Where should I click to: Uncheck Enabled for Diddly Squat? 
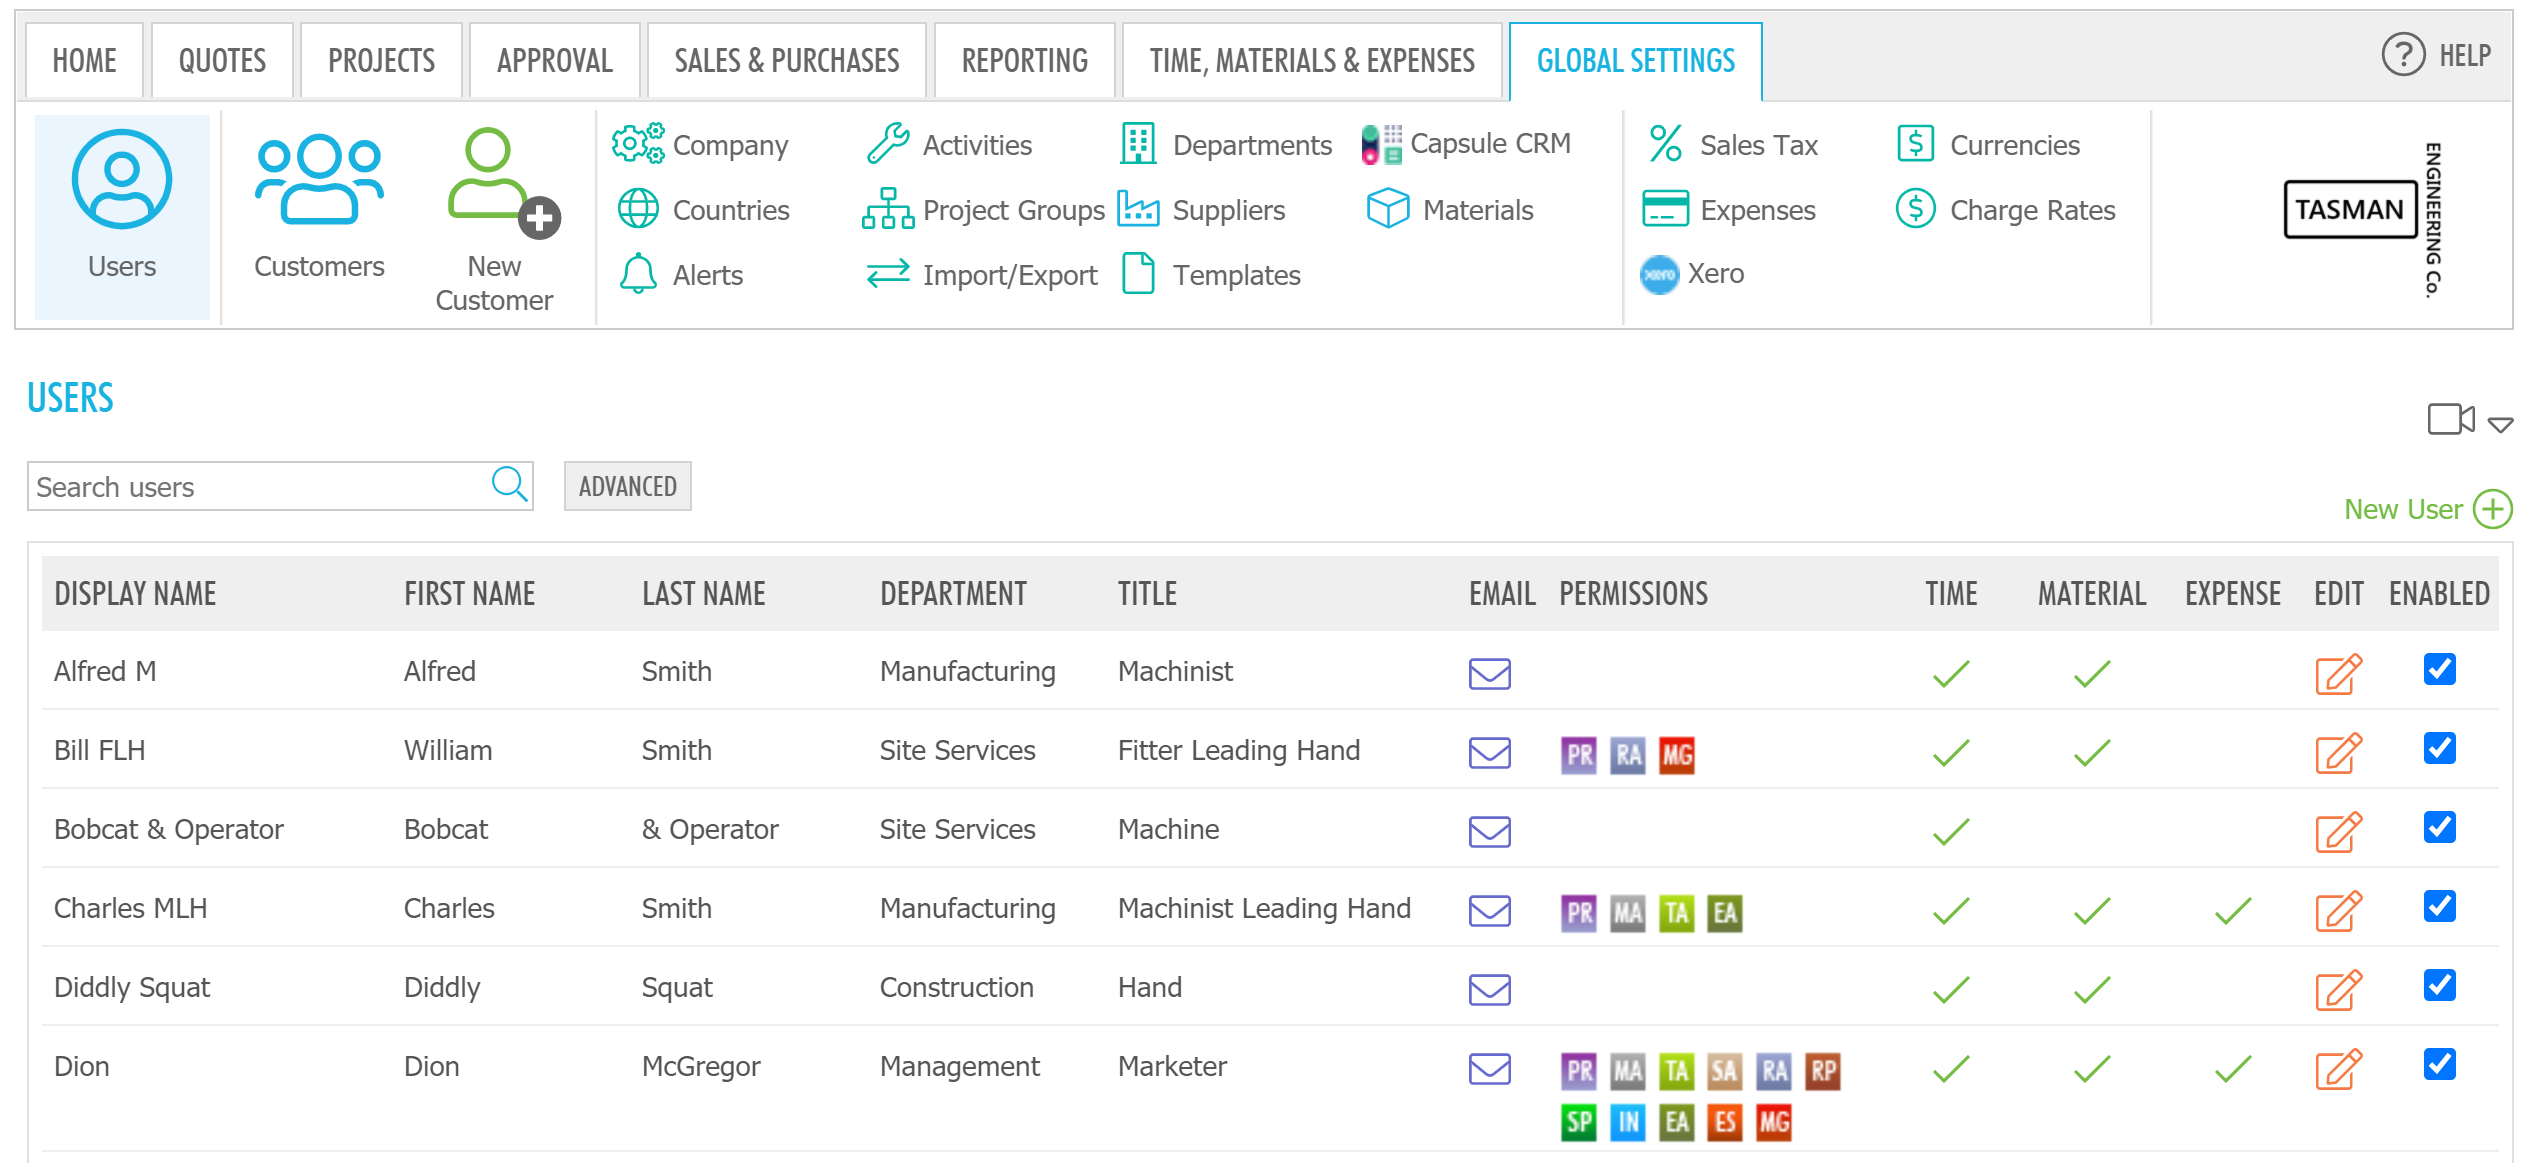click(2440, 986)
